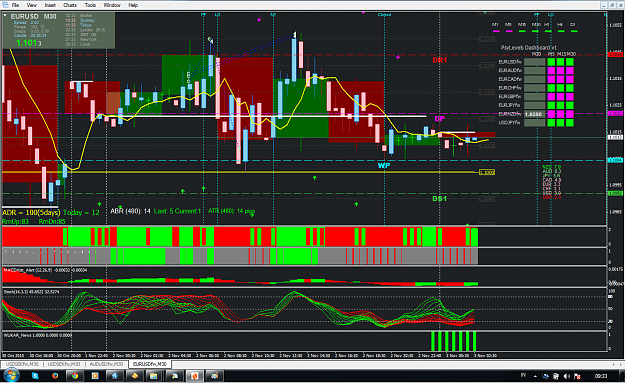
Task: Click the cyan WP weekly pivot label
Action: click(384, 165)
